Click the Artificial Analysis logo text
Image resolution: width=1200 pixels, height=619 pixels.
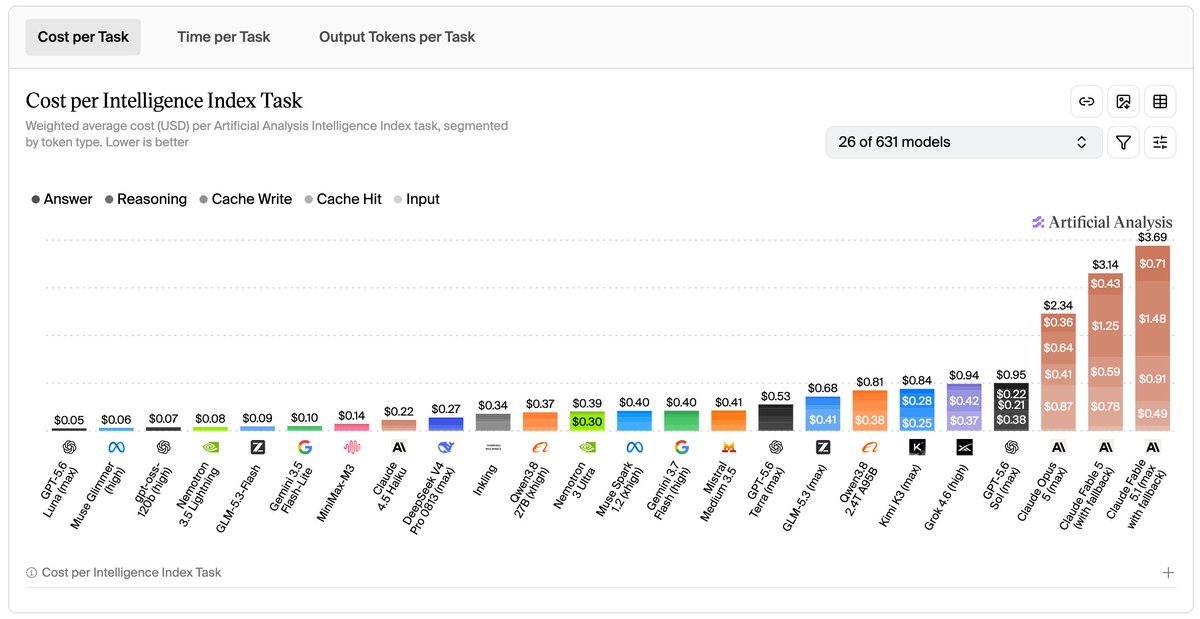click(x=1102, y=222)
